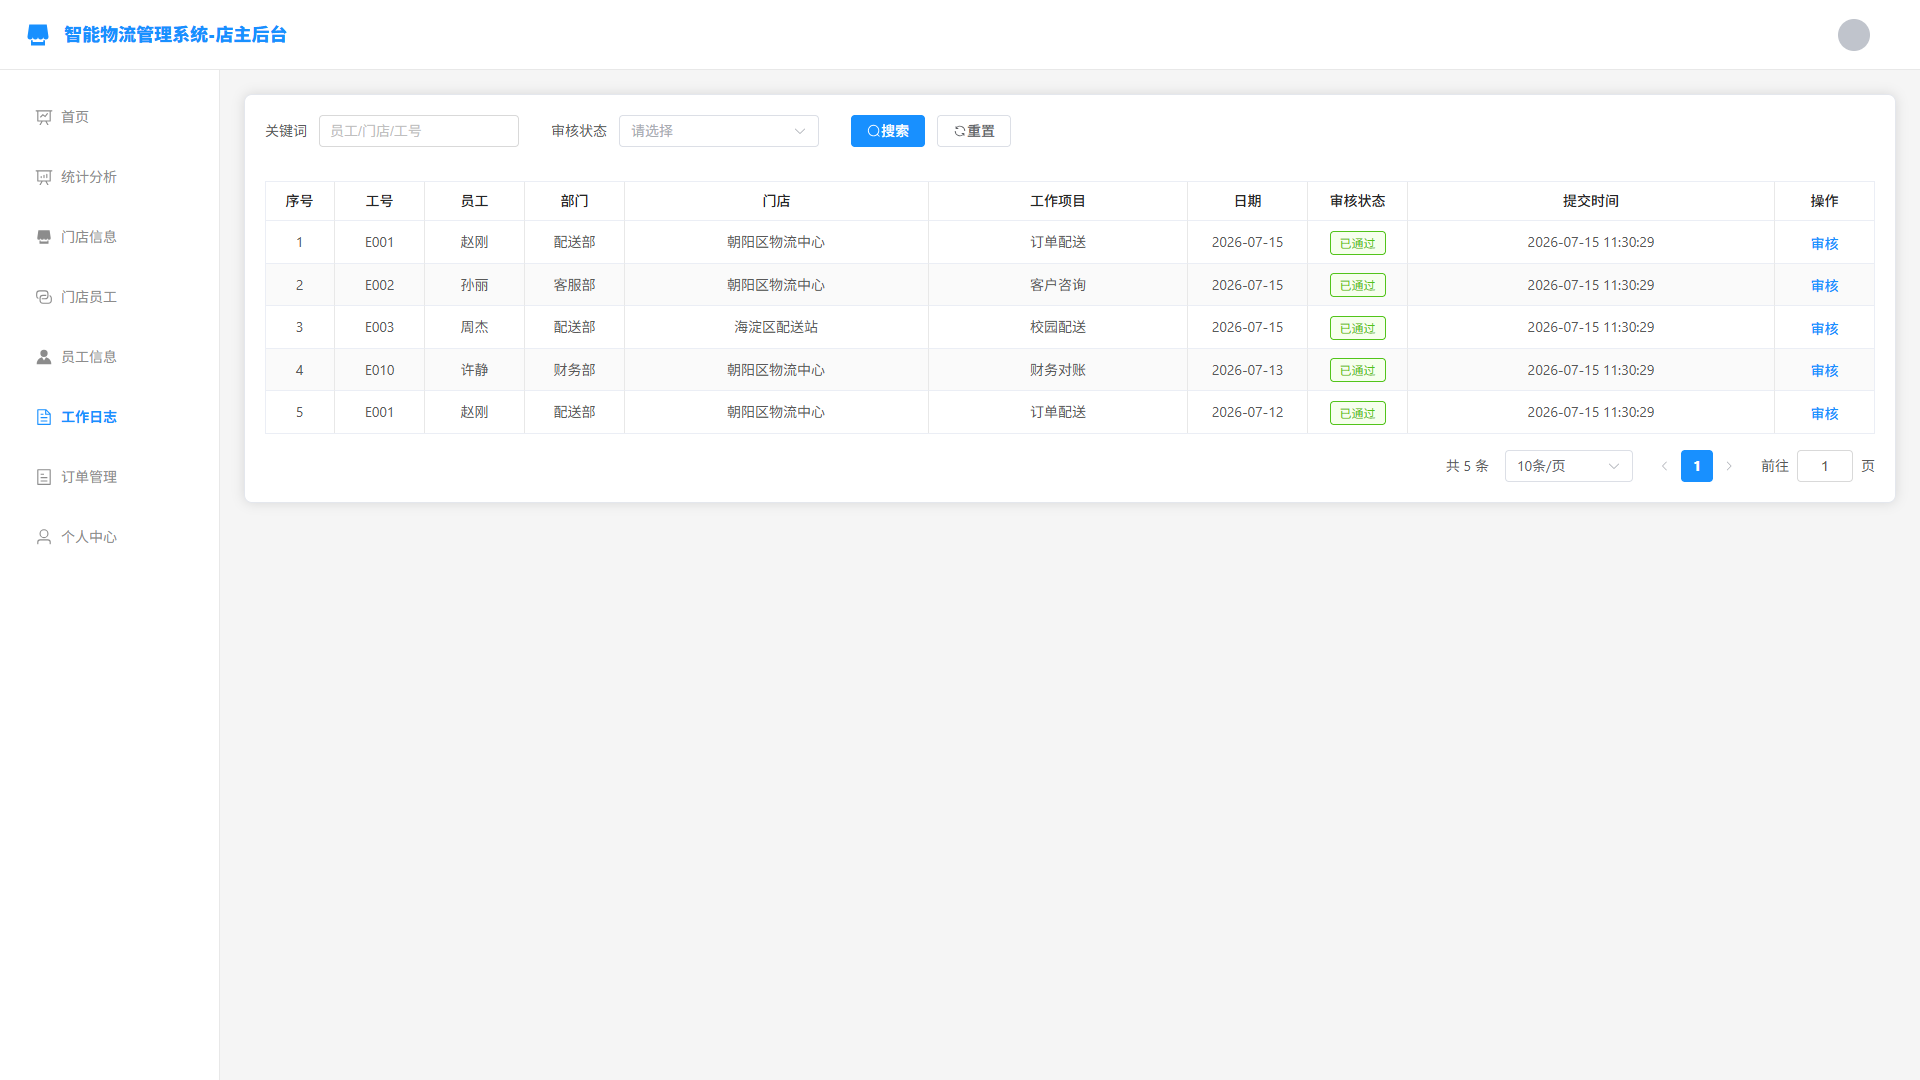Click the 校园配送 work item cell
This screenshot has width=1920, height=1080.
coord(1058,327)
